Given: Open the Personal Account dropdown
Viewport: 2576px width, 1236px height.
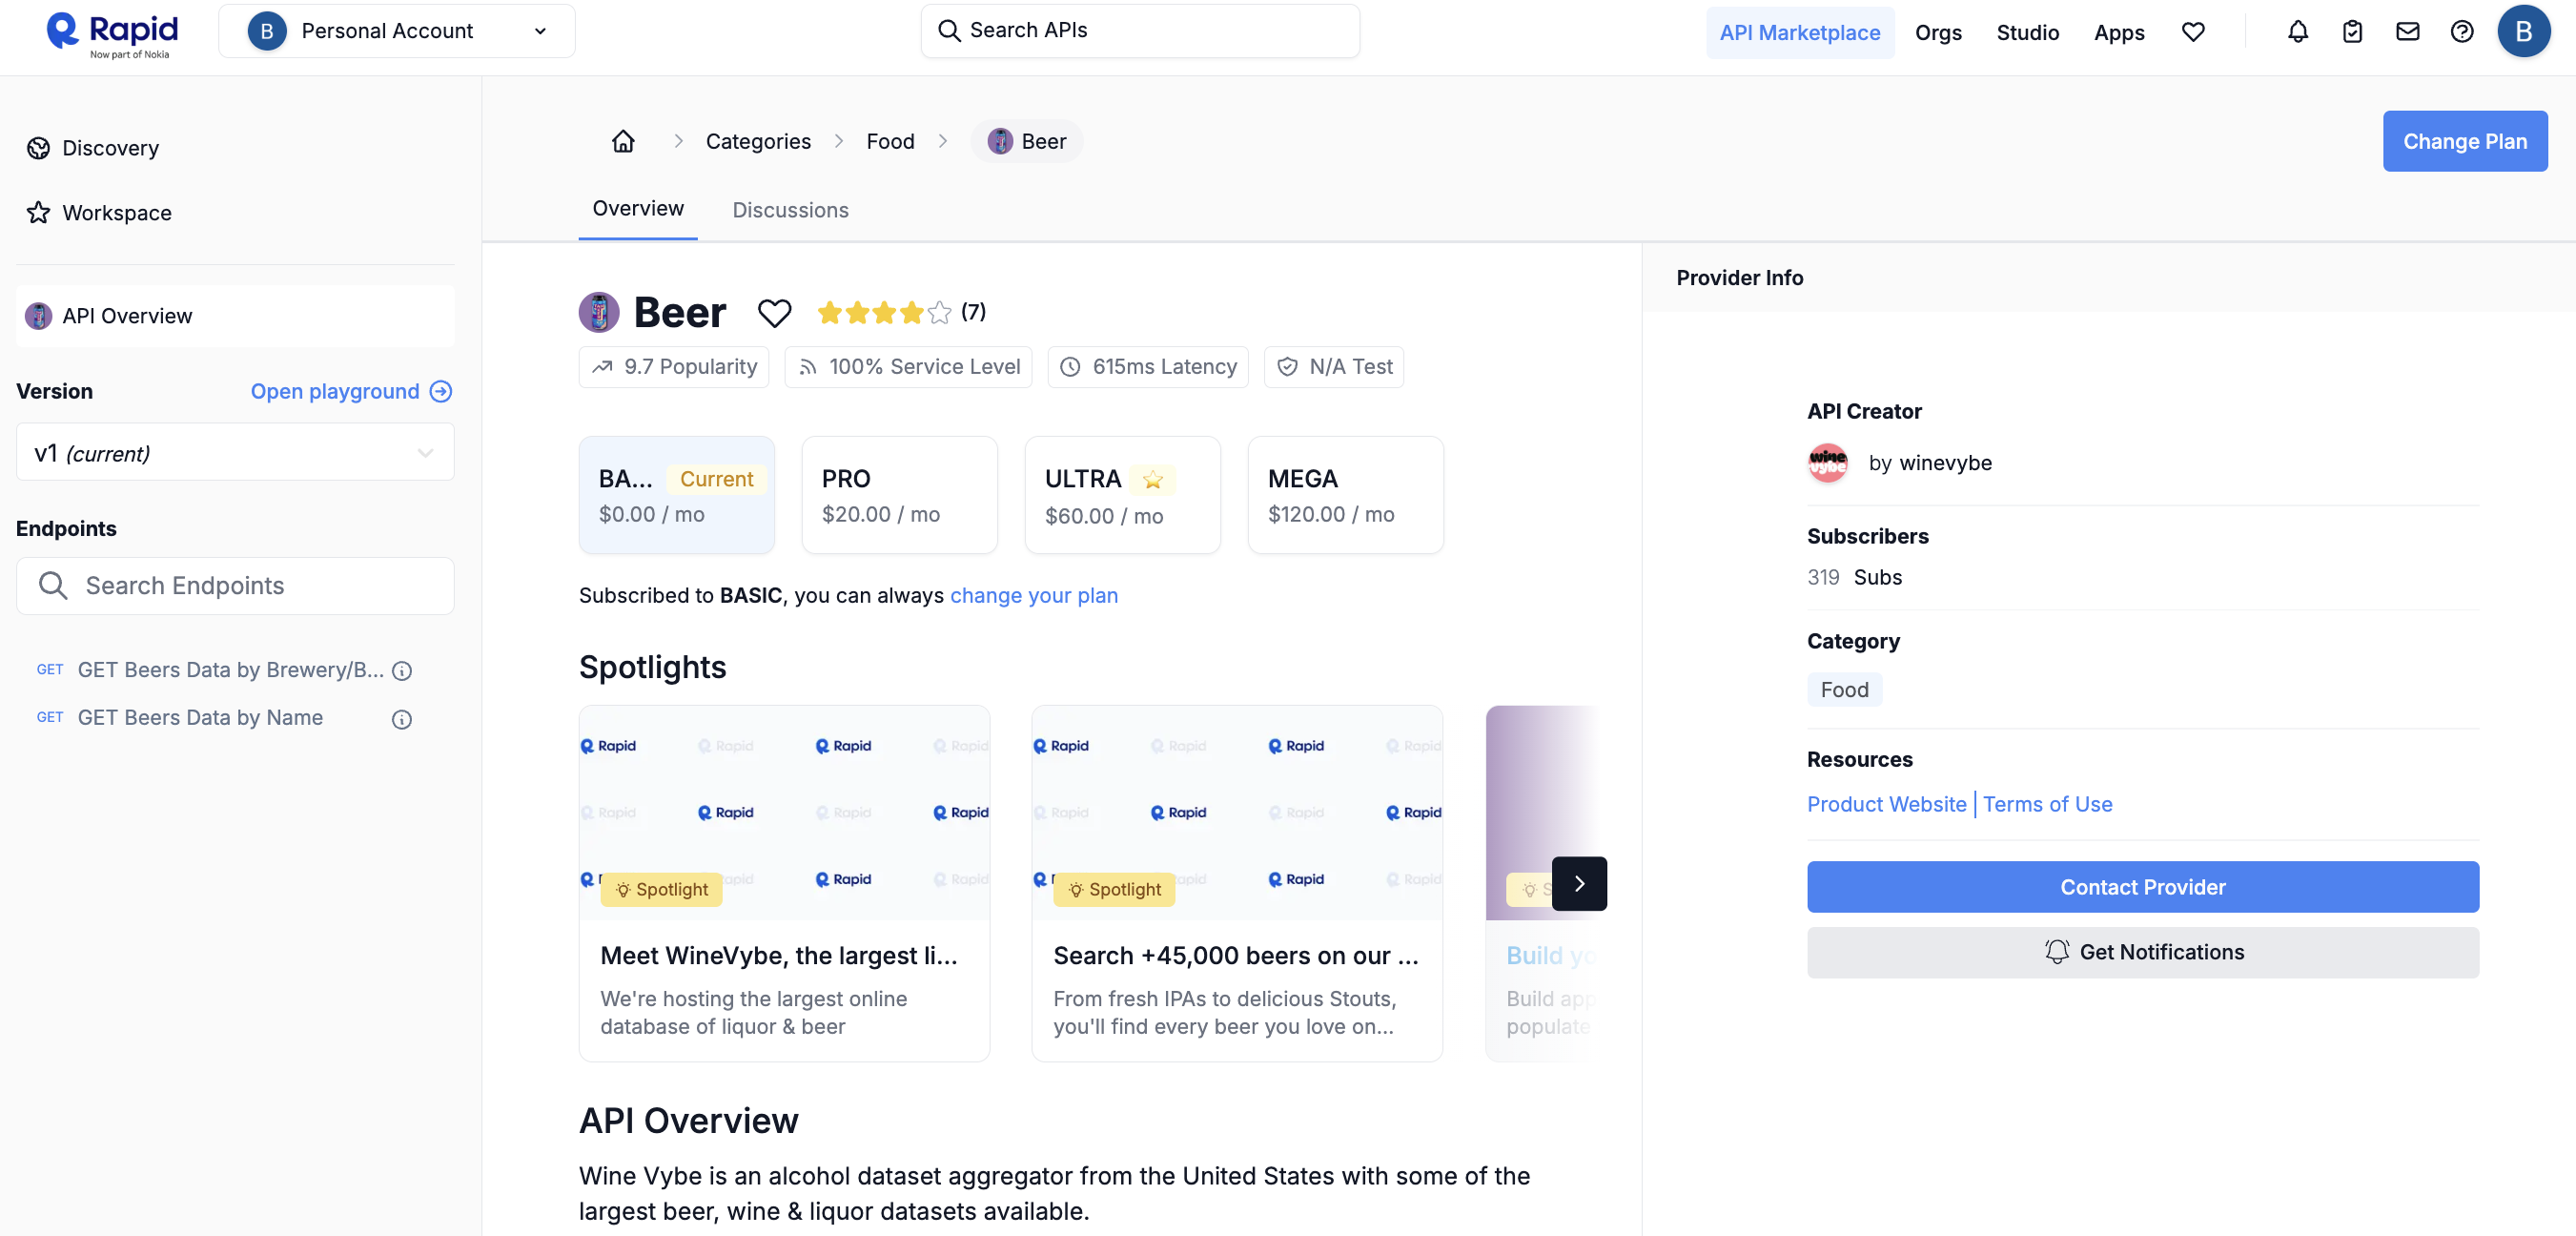Looking at the screenshot, I should (x=397, y=31).
